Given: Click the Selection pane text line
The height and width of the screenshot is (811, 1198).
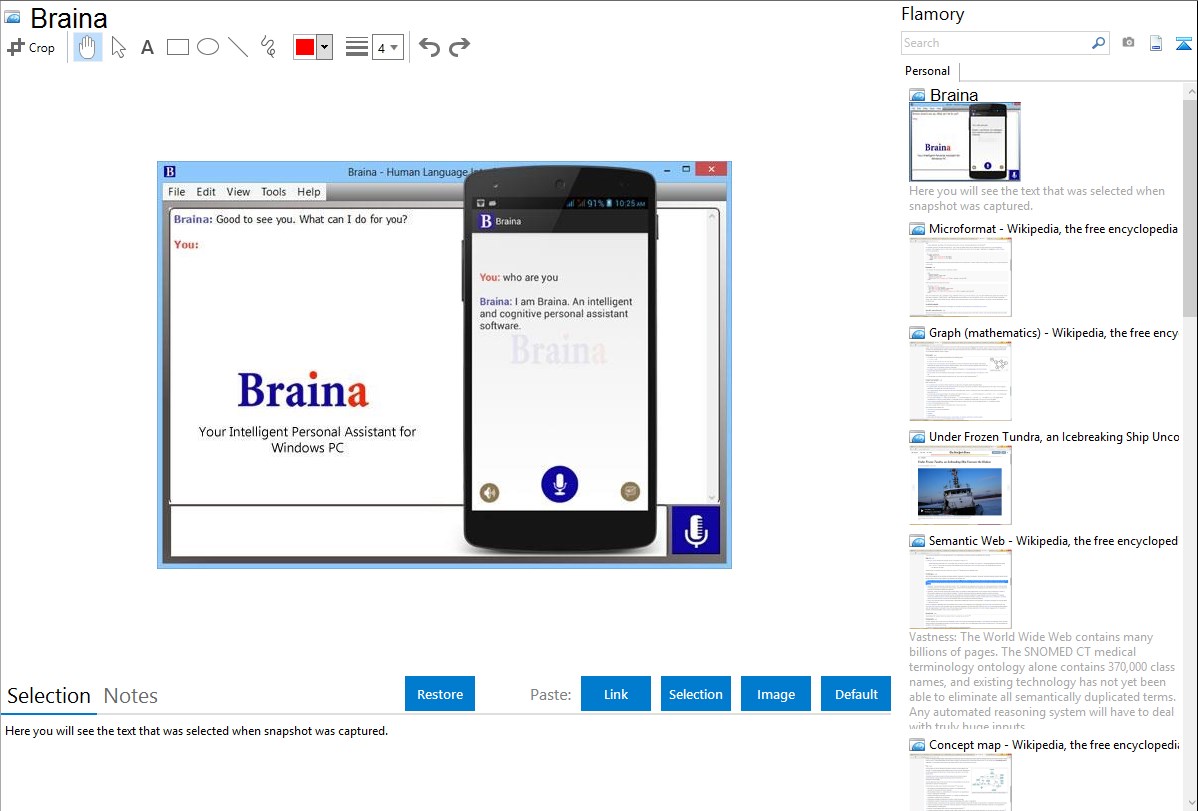Looking at the screenshot, I should pyautogui.click(x=196, y=731).
